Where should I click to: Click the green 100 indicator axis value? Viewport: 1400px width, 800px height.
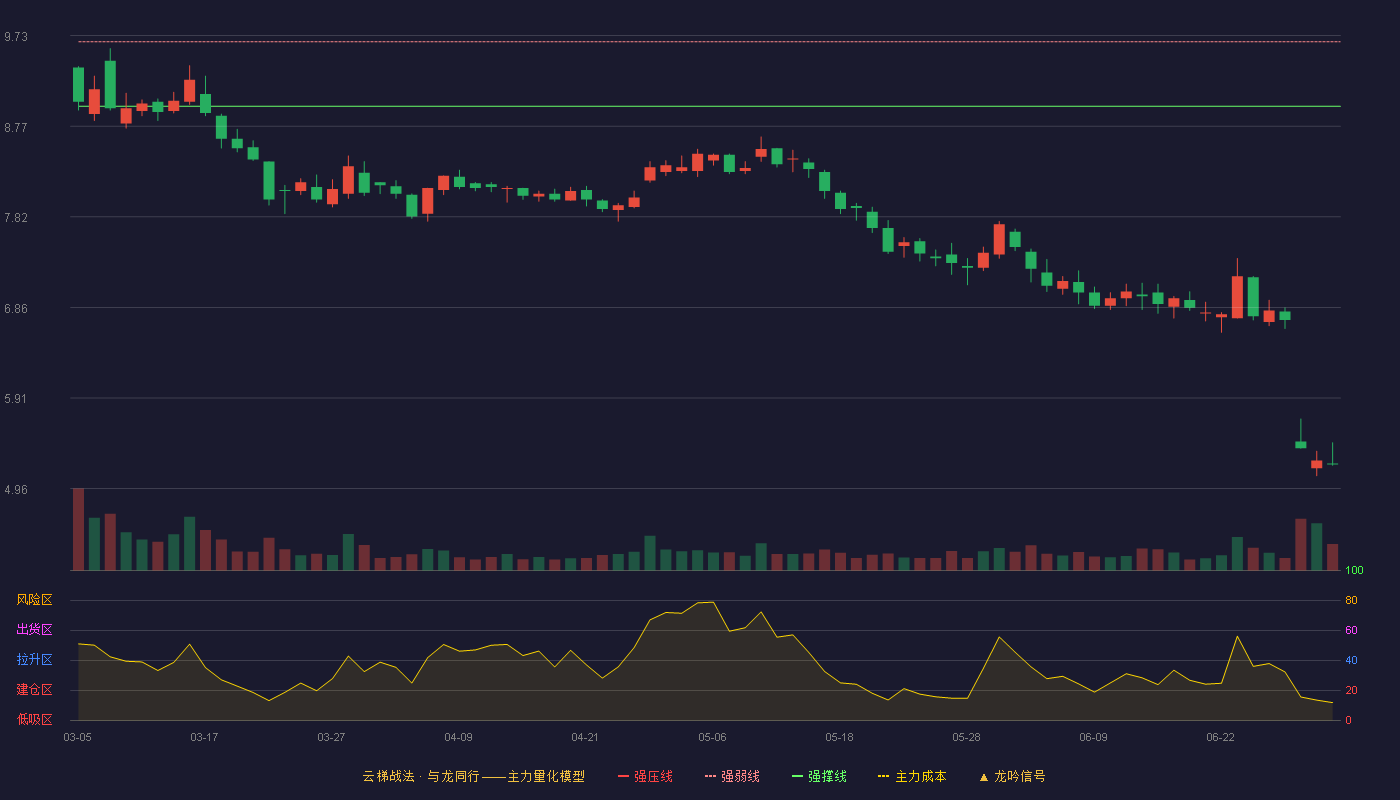point(1354,571)
